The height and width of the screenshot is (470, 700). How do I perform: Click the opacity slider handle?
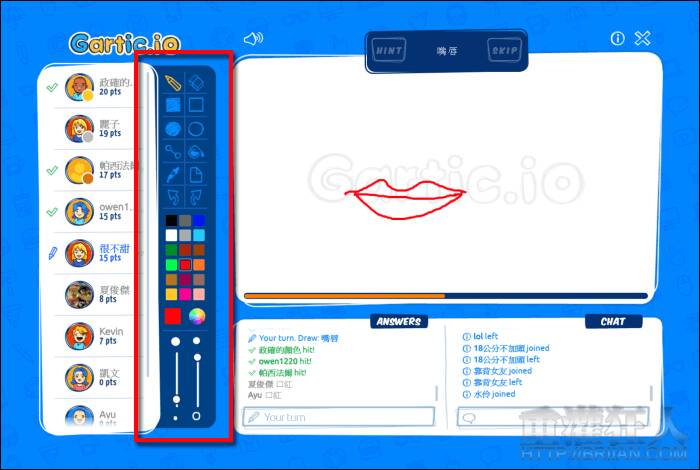197,358
